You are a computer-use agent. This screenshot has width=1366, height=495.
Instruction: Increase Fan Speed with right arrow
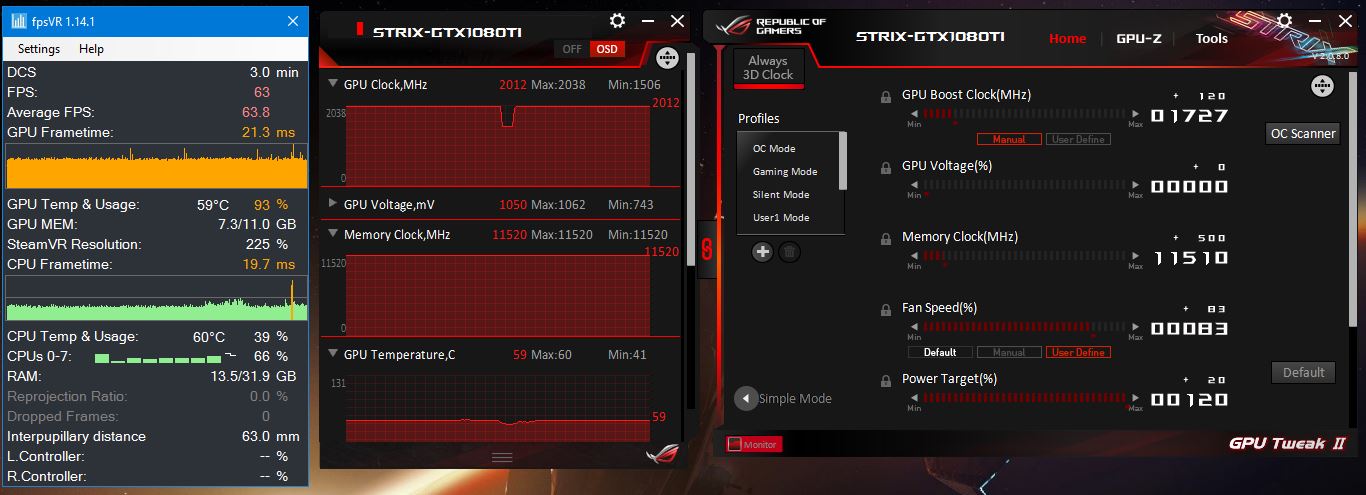[1135, 327]
